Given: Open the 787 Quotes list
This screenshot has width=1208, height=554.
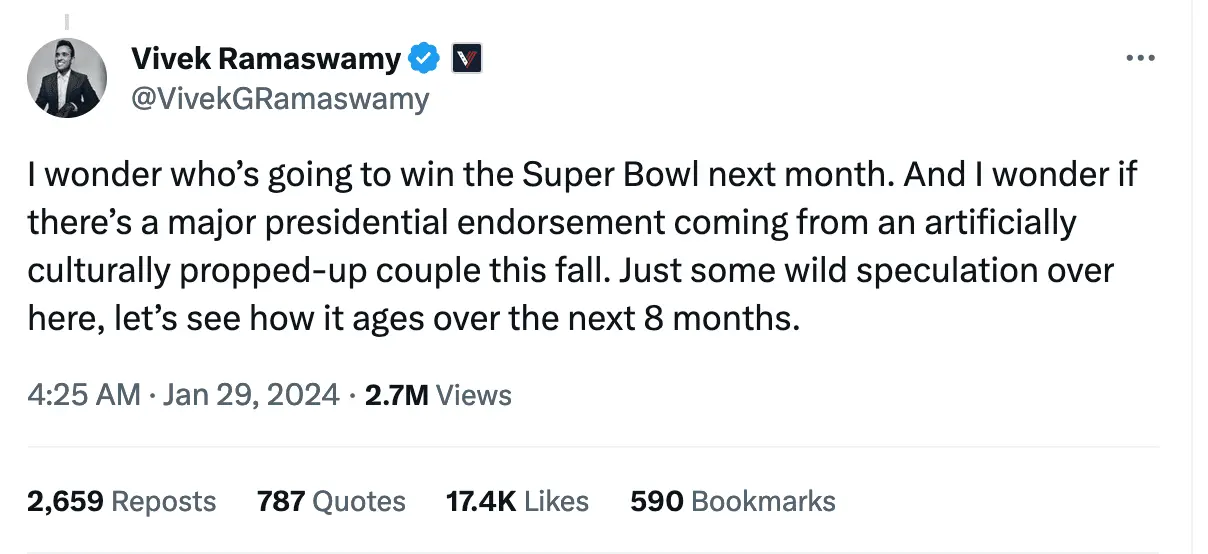Looking at the screenshot, I should click(x=331, y=501).
